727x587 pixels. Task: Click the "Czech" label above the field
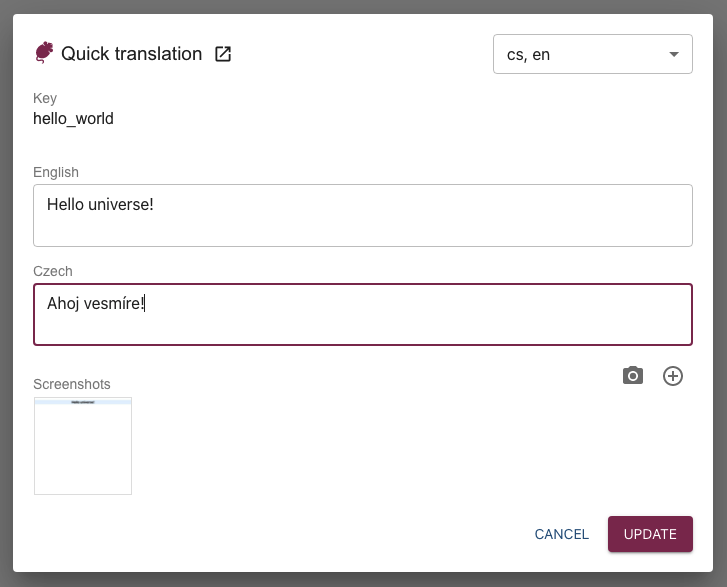point(53,271)
